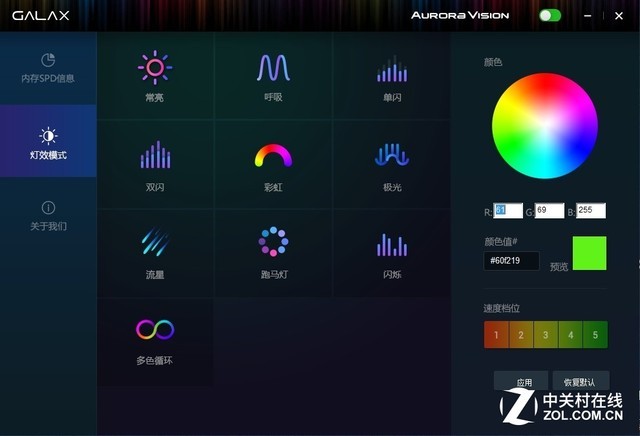640x436 pixels.
Task: Click the 恢复默认 restore default button
Action: [x=580, y=382]
